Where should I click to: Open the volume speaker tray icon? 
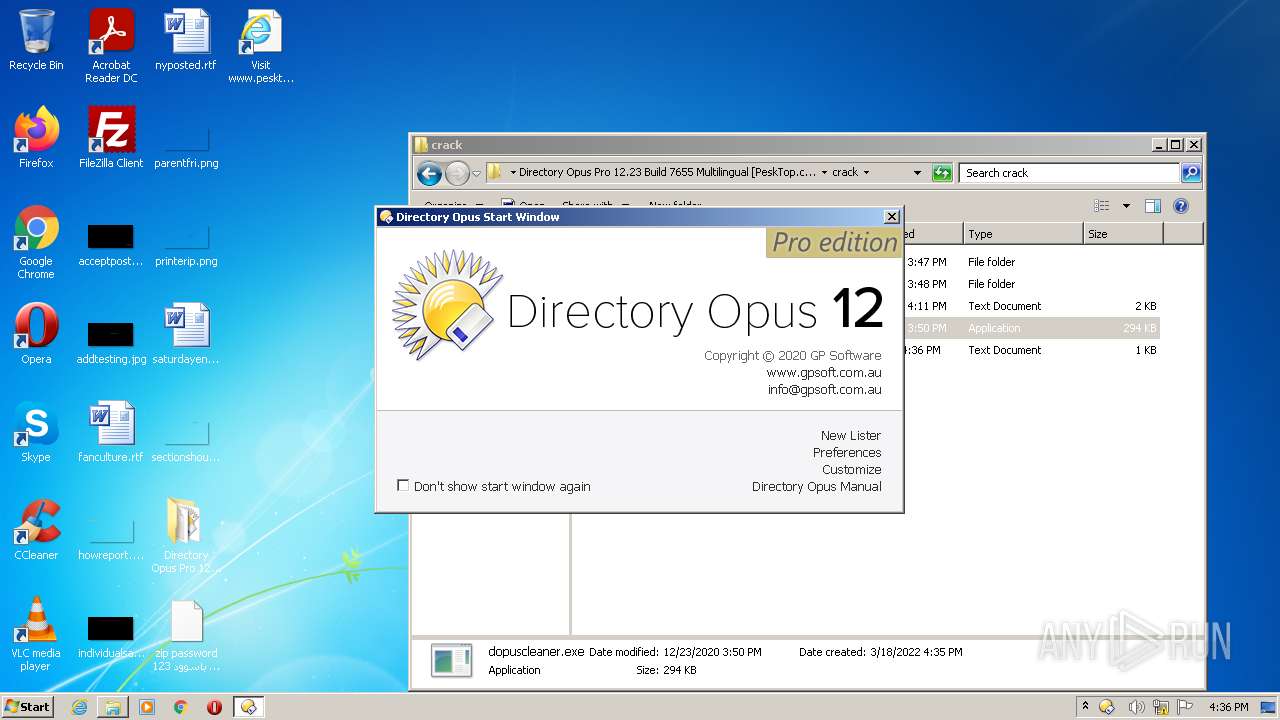click(1137, 707)
